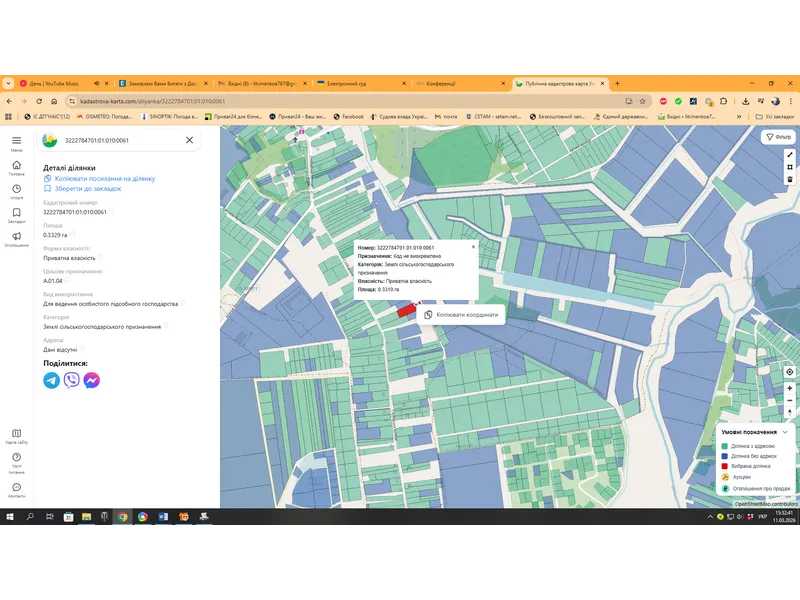
Task: Click the trash delete drawing tool
Action: (x=789, y=179)
